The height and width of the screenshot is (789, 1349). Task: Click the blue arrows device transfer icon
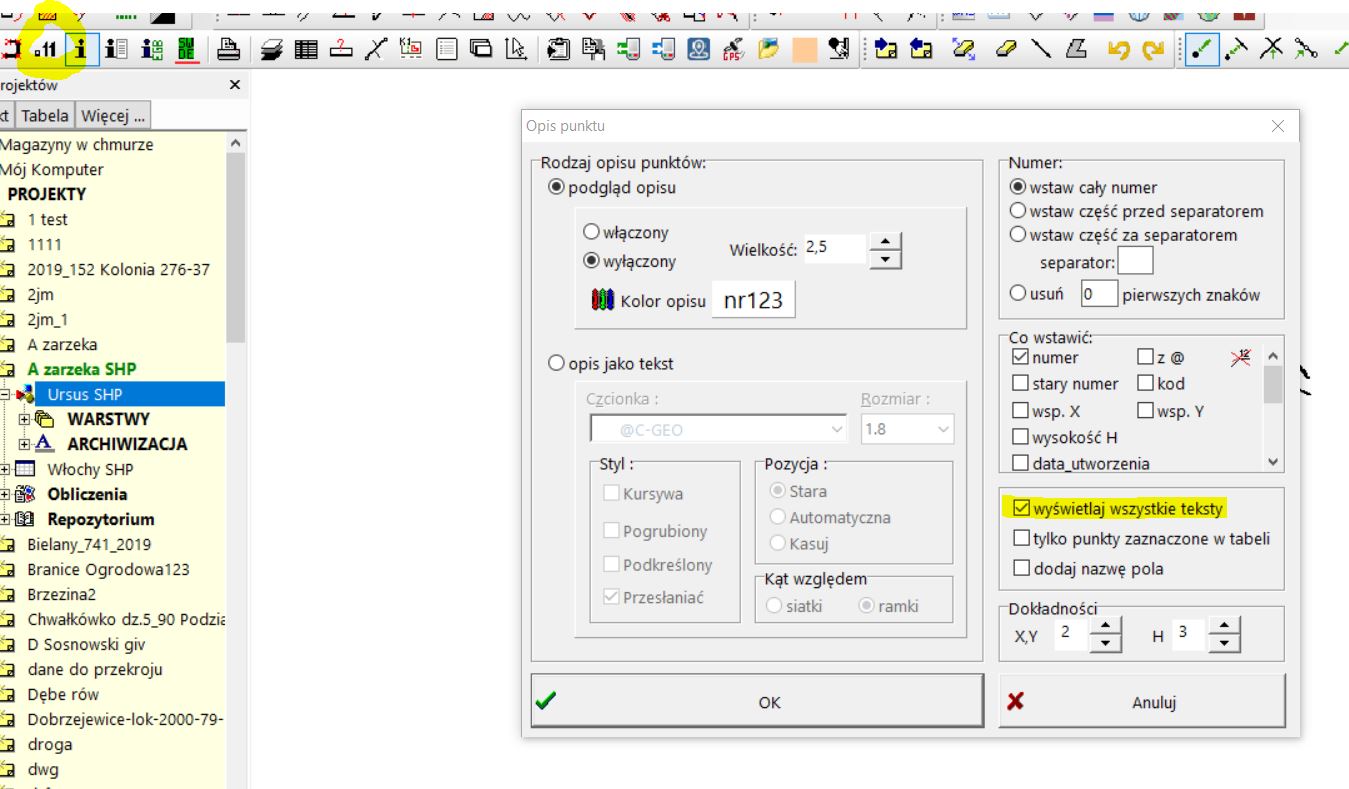(x=663, y=49)
